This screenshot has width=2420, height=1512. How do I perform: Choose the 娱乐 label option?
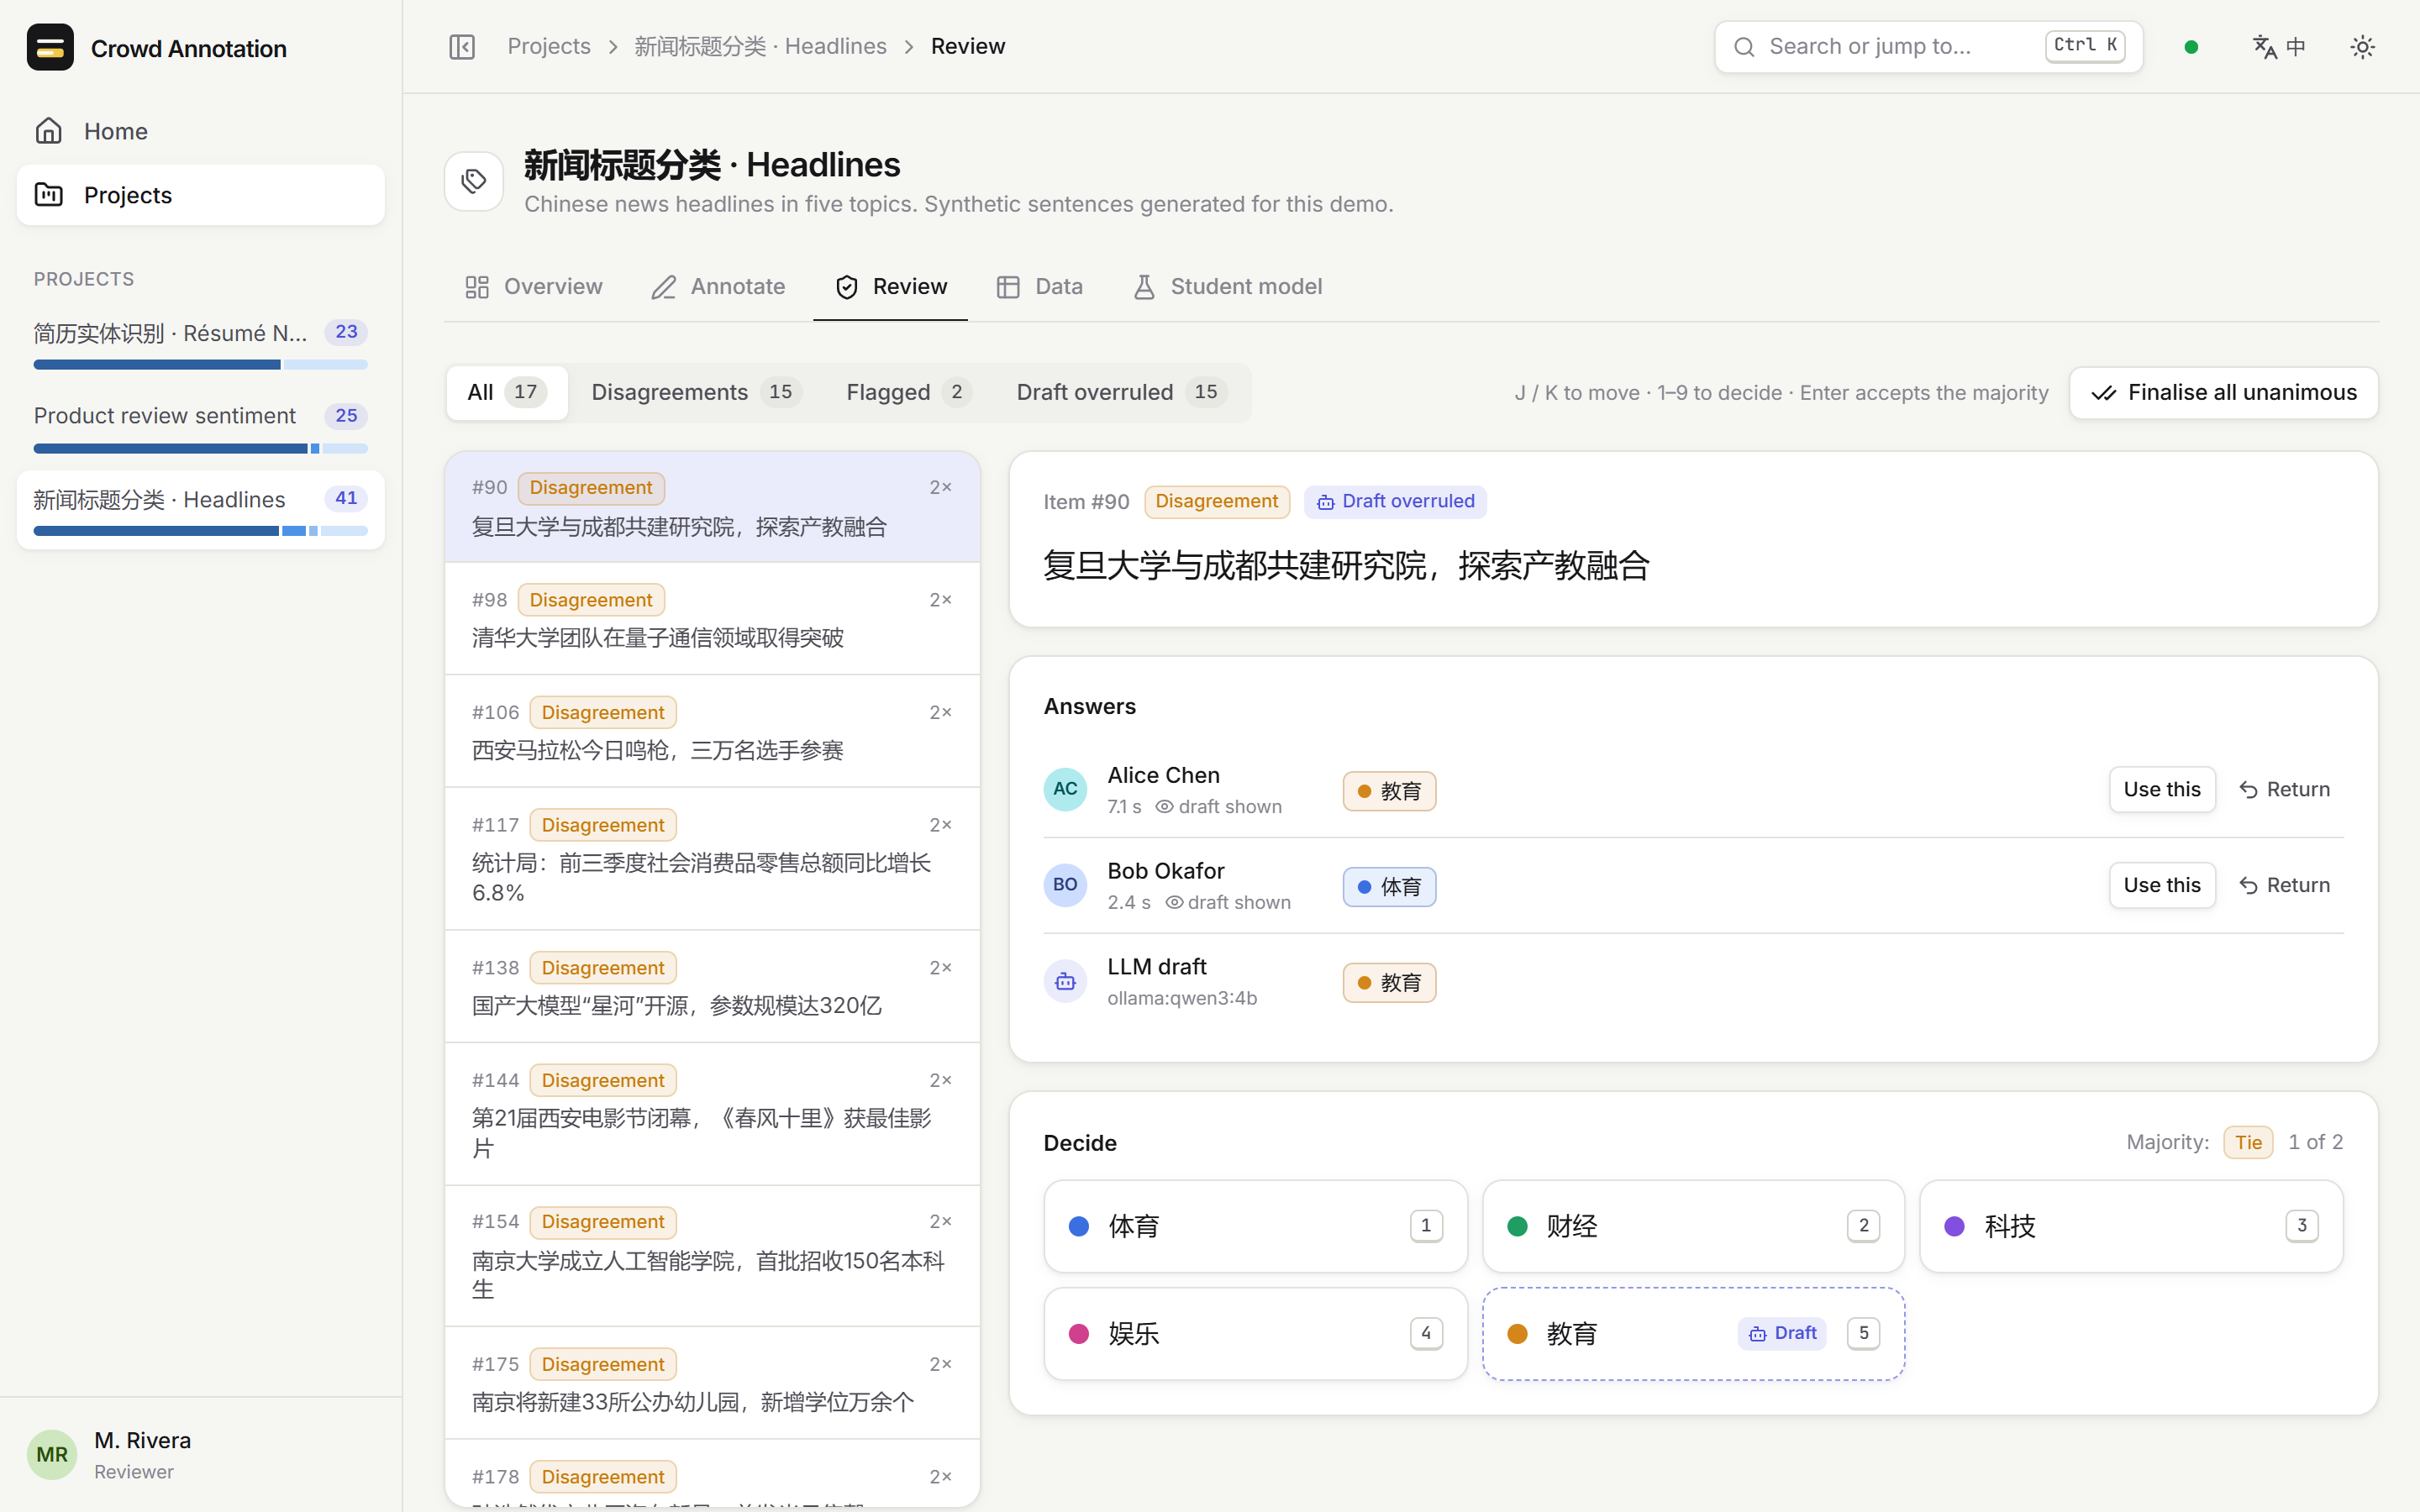[x=1255, y=1334]
